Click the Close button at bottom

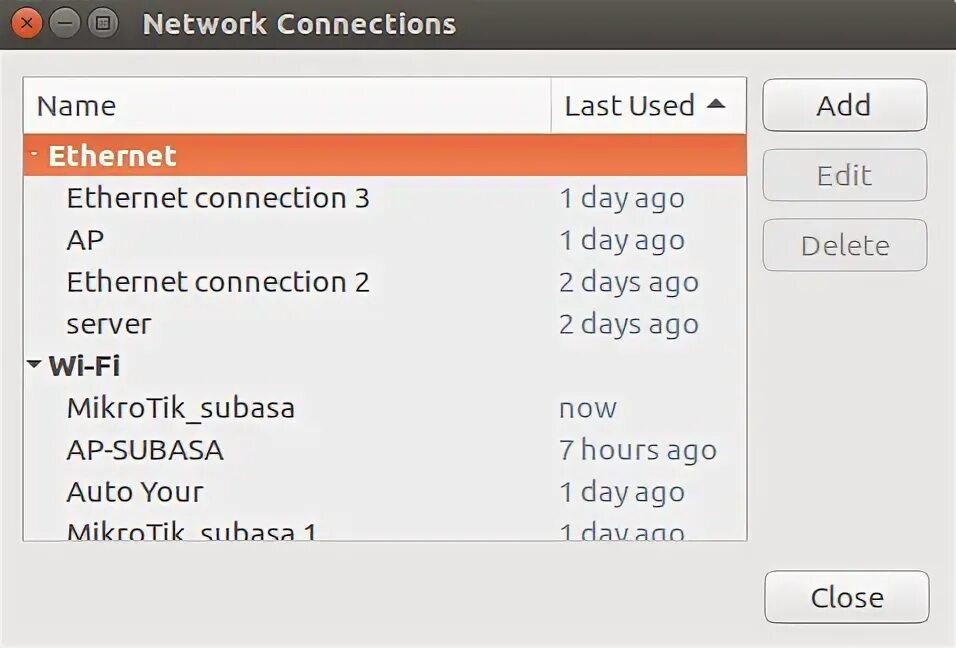(846, 597)
